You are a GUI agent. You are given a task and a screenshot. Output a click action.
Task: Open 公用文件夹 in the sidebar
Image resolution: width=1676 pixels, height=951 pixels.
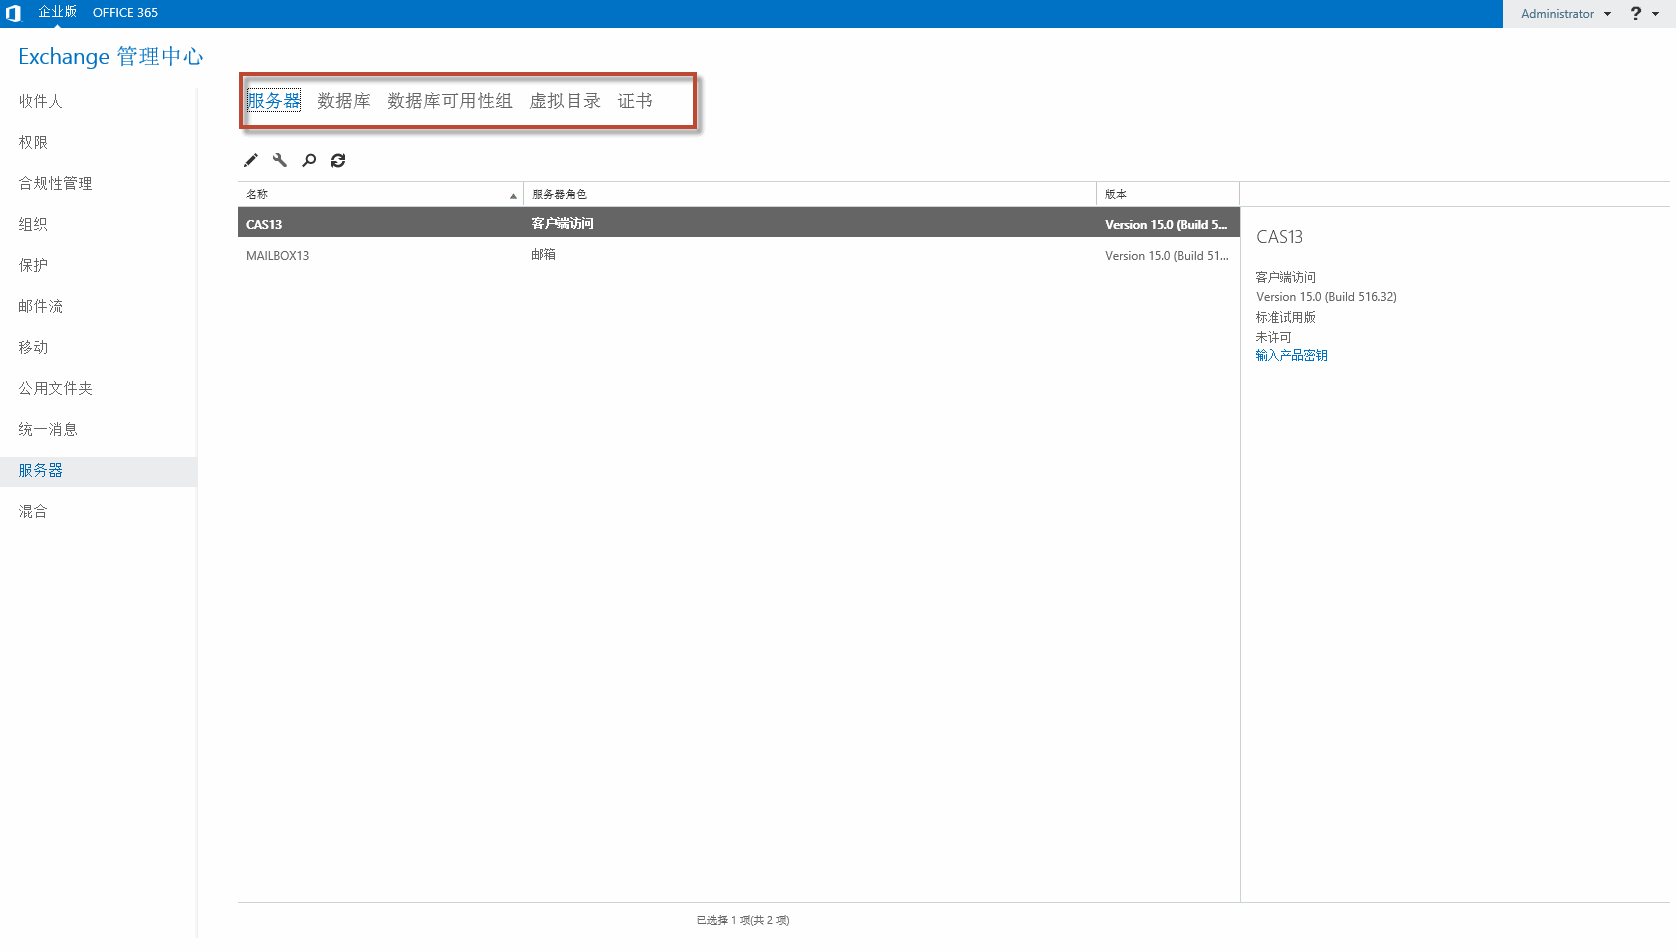[55, 388]
